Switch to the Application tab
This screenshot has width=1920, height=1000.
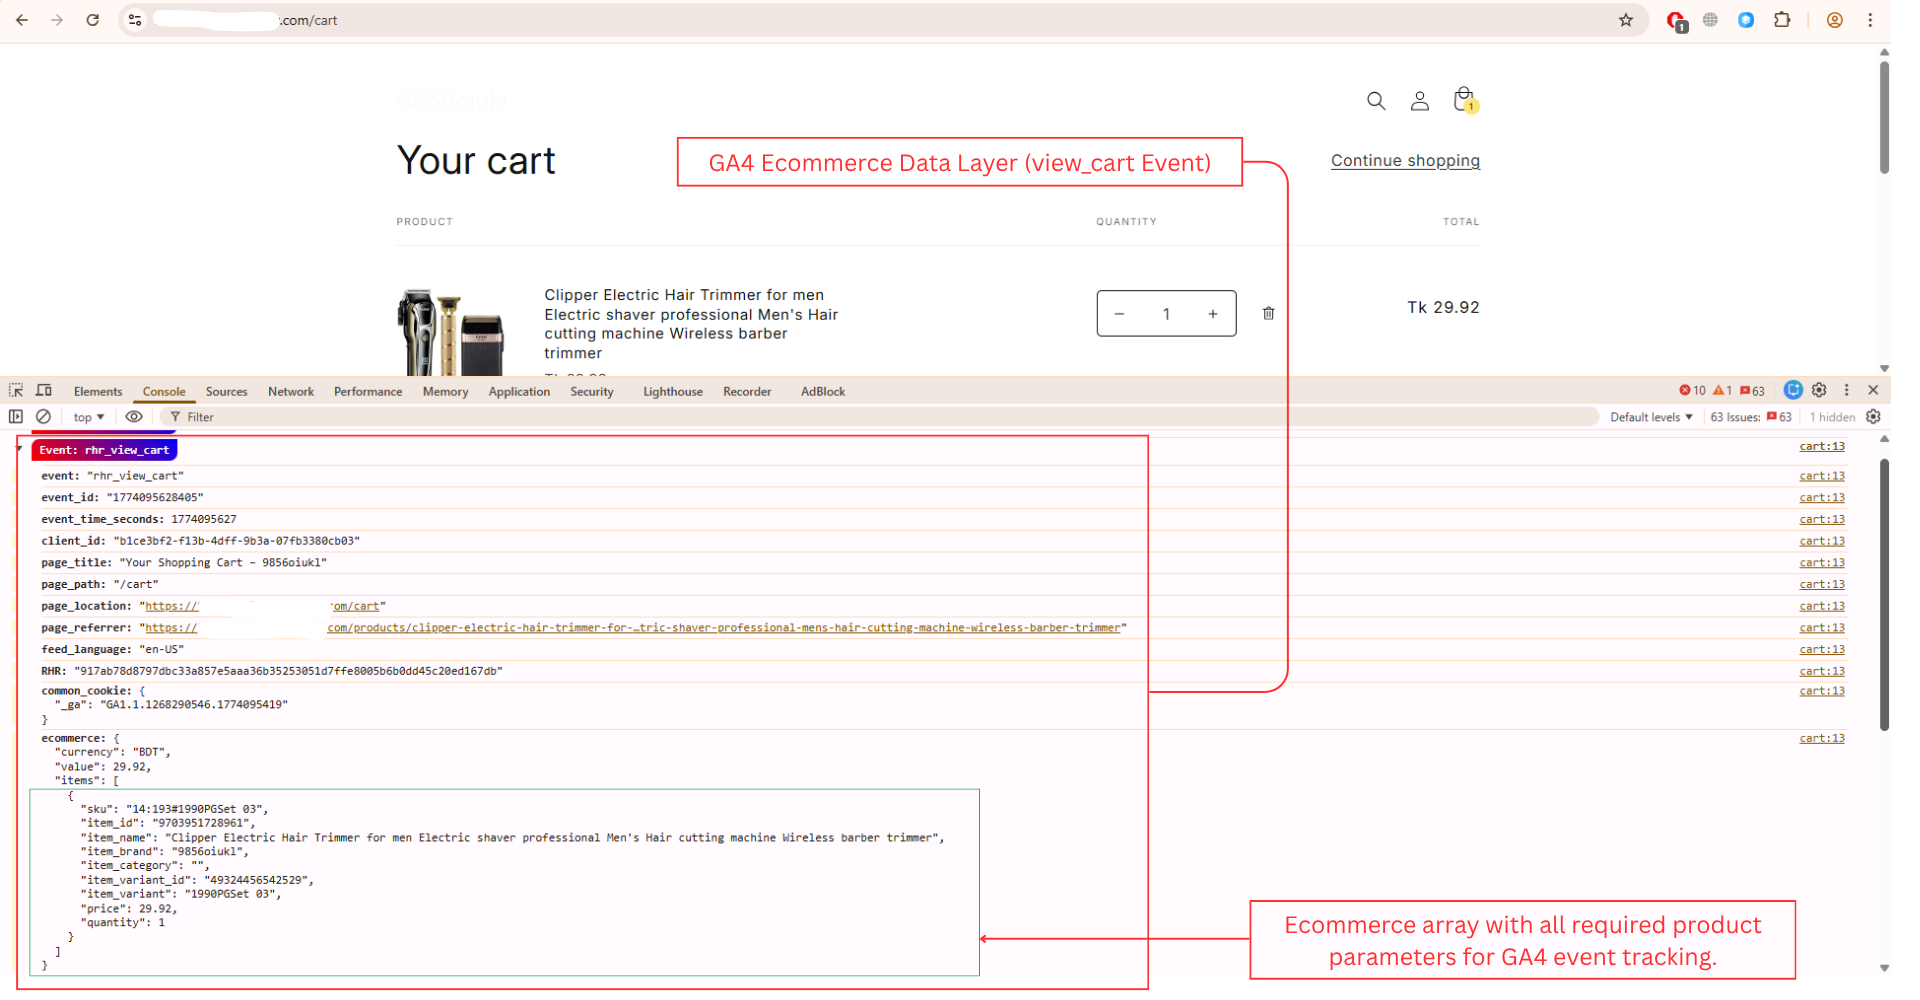(x=519, y=392)
